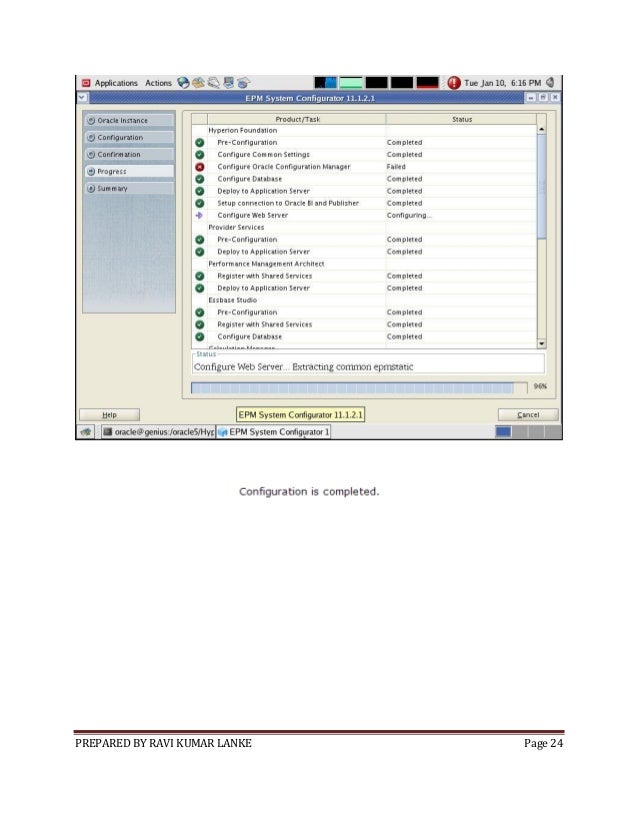
Task: Click green check icon beside Hyperion Foundation Configure Database
Action: [200, 179]
